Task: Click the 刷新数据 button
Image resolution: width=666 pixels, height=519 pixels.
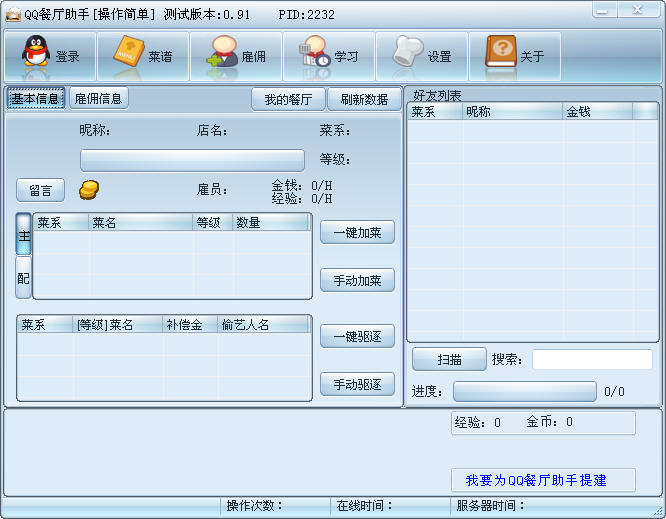Action: (x=364, y=99)
